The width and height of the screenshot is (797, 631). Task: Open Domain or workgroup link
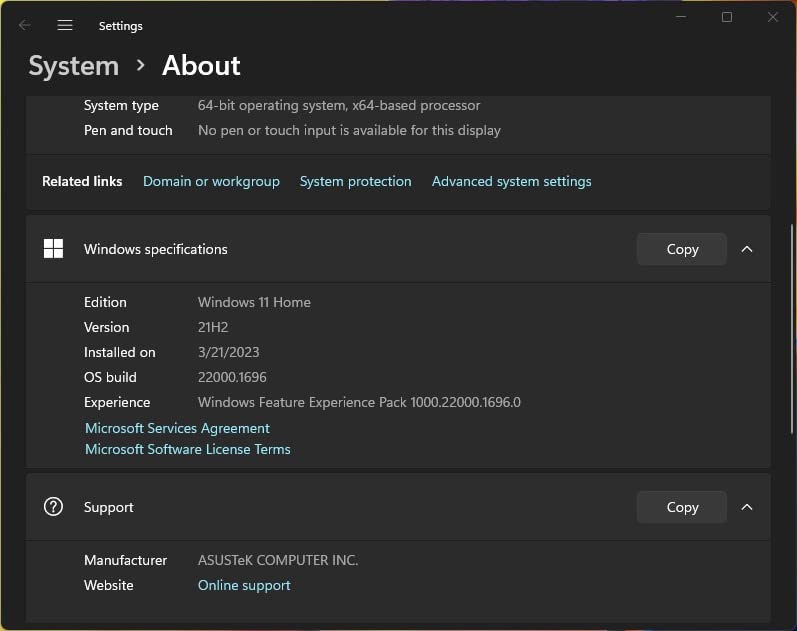[x=211, y=182]
